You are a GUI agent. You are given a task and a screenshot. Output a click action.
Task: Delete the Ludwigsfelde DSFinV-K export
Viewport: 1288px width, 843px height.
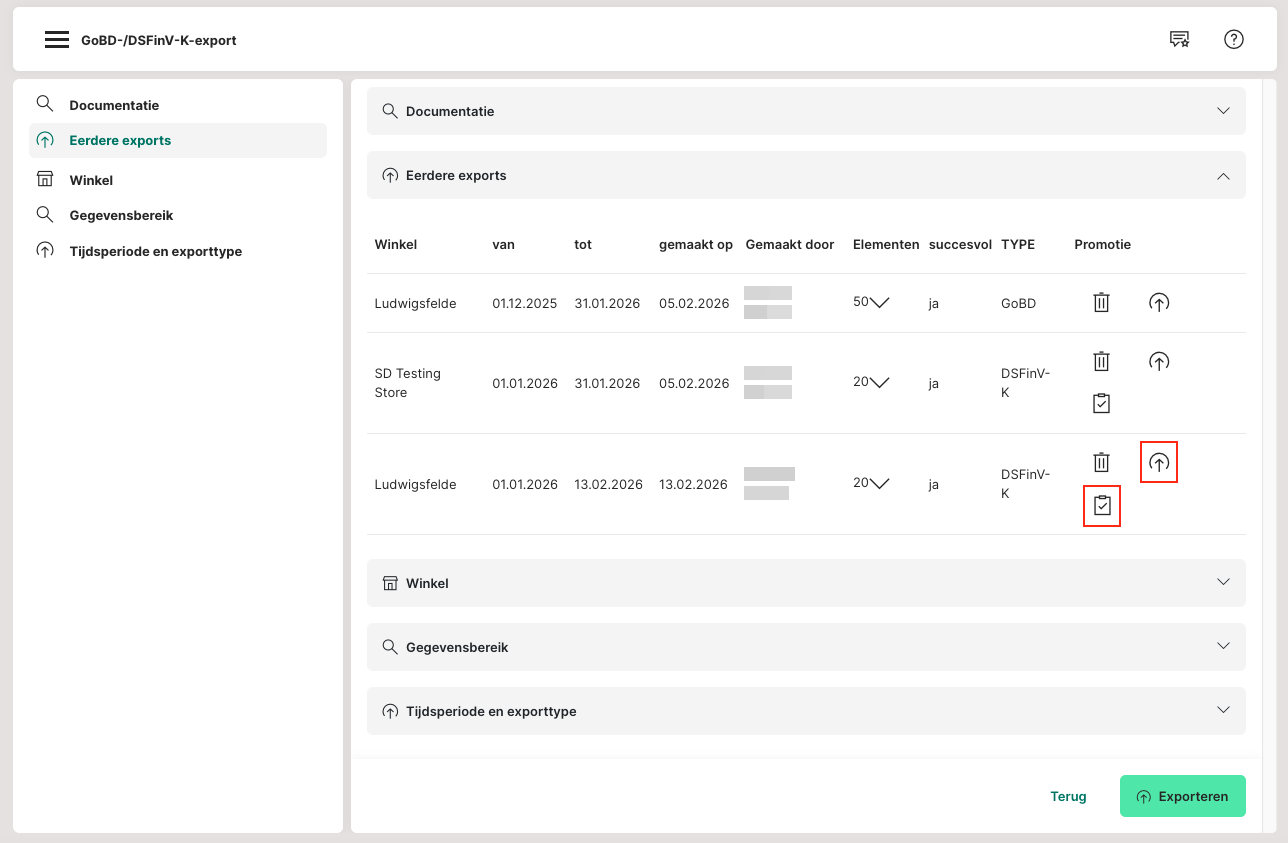point(1101,462)
